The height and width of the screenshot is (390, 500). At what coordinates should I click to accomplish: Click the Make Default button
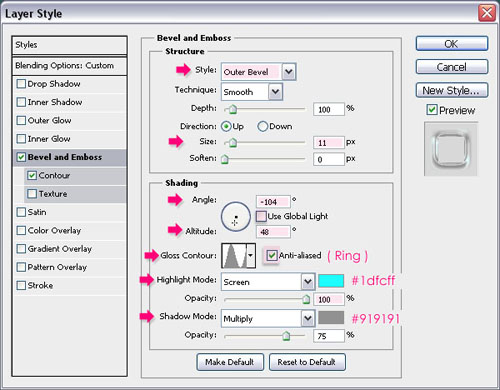pos(230,362)
